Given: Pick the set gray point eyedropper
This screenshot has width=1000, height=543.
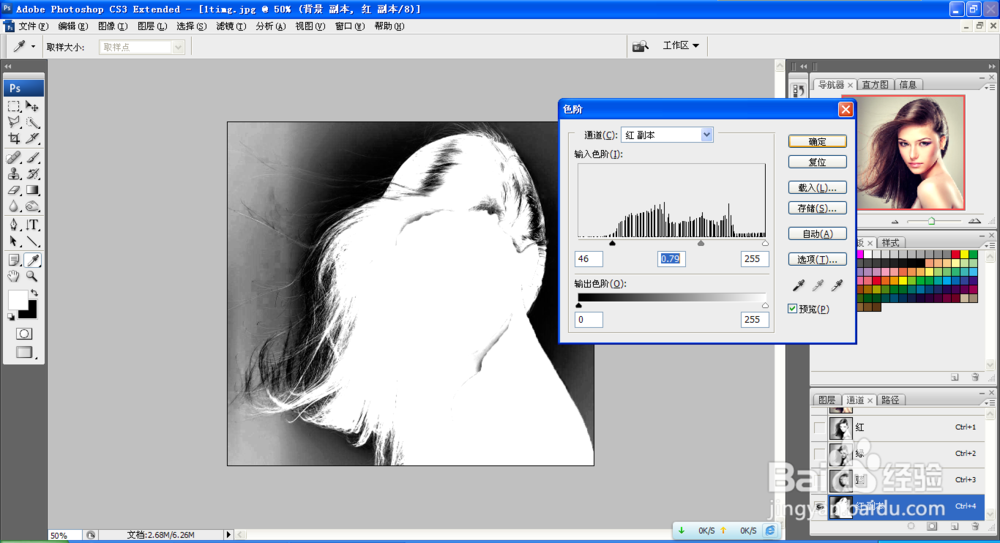Looking at the screenshot, I should point(818,285).
